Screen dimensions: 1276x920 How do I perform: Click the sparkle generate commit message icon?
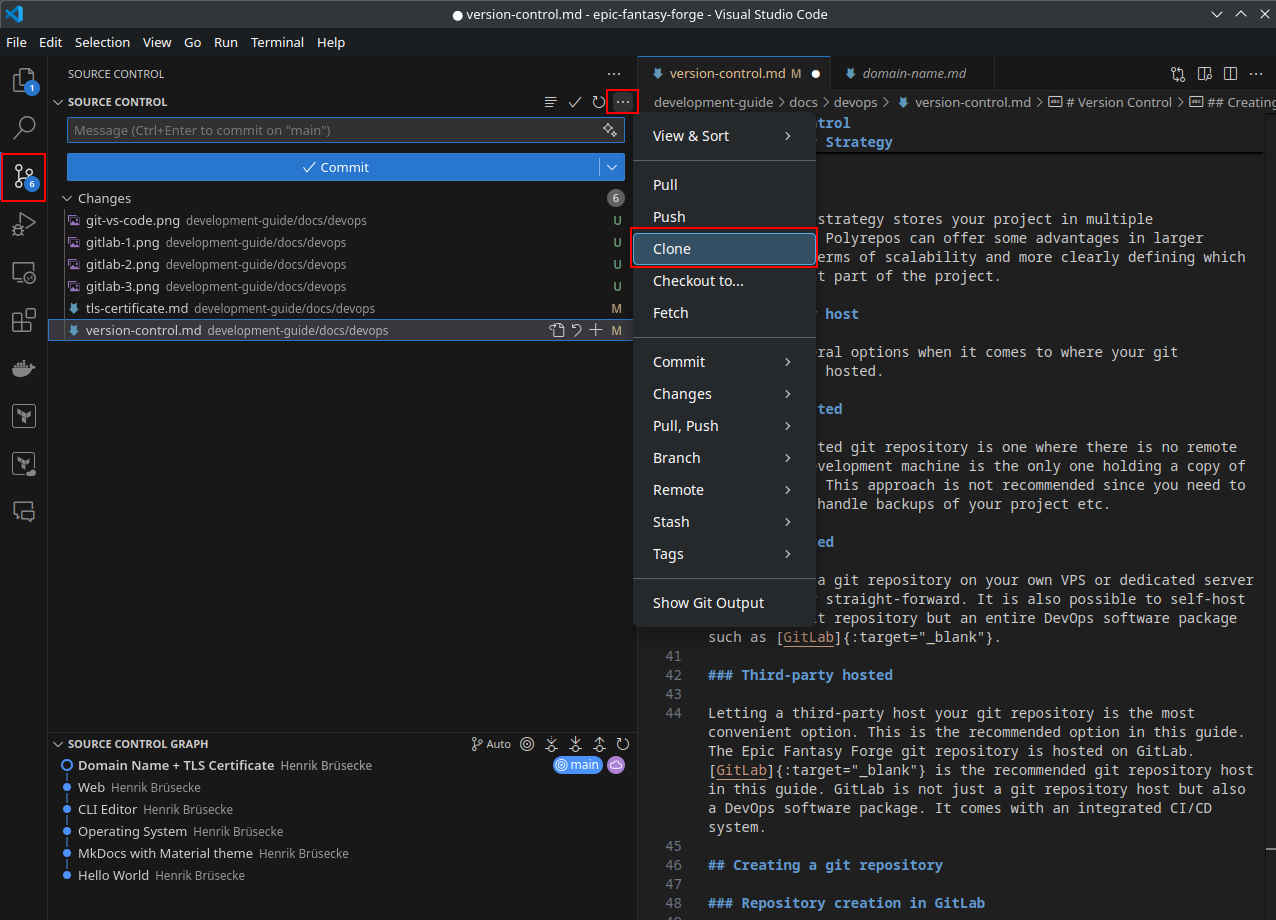(609, 130)
